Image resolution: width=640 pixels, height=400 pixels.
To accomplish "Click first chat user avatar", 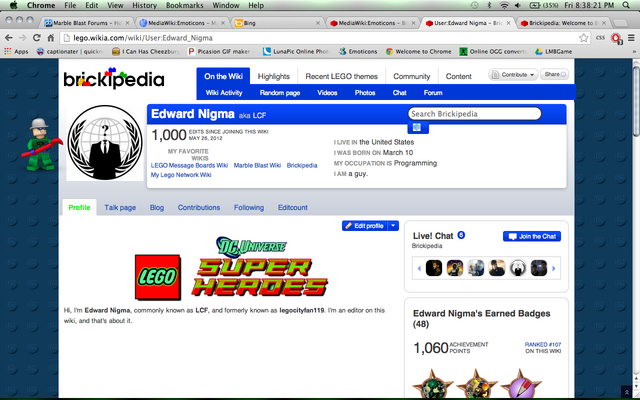I will point(434,268).
